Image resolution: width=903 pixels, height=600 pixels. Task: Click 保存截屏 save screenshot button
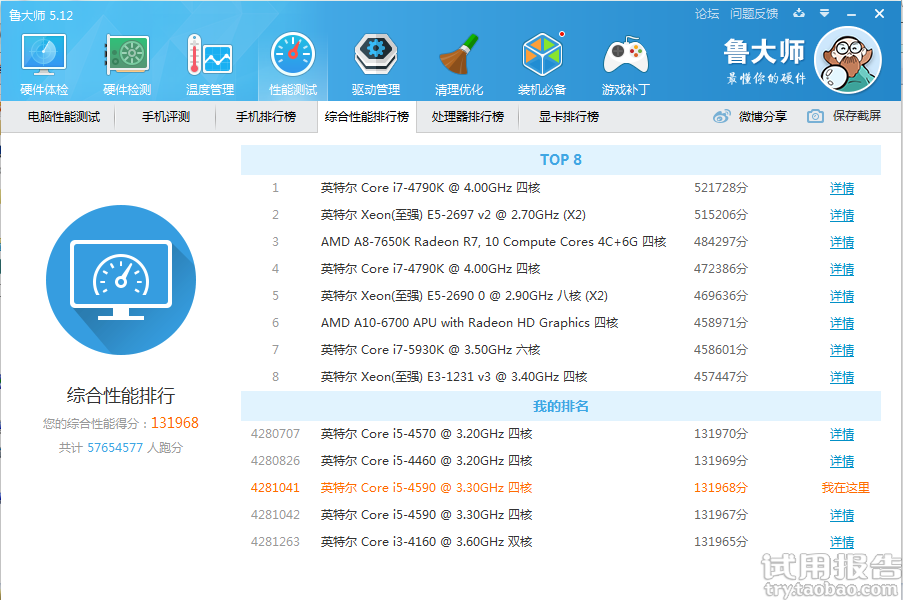point(844,116)
